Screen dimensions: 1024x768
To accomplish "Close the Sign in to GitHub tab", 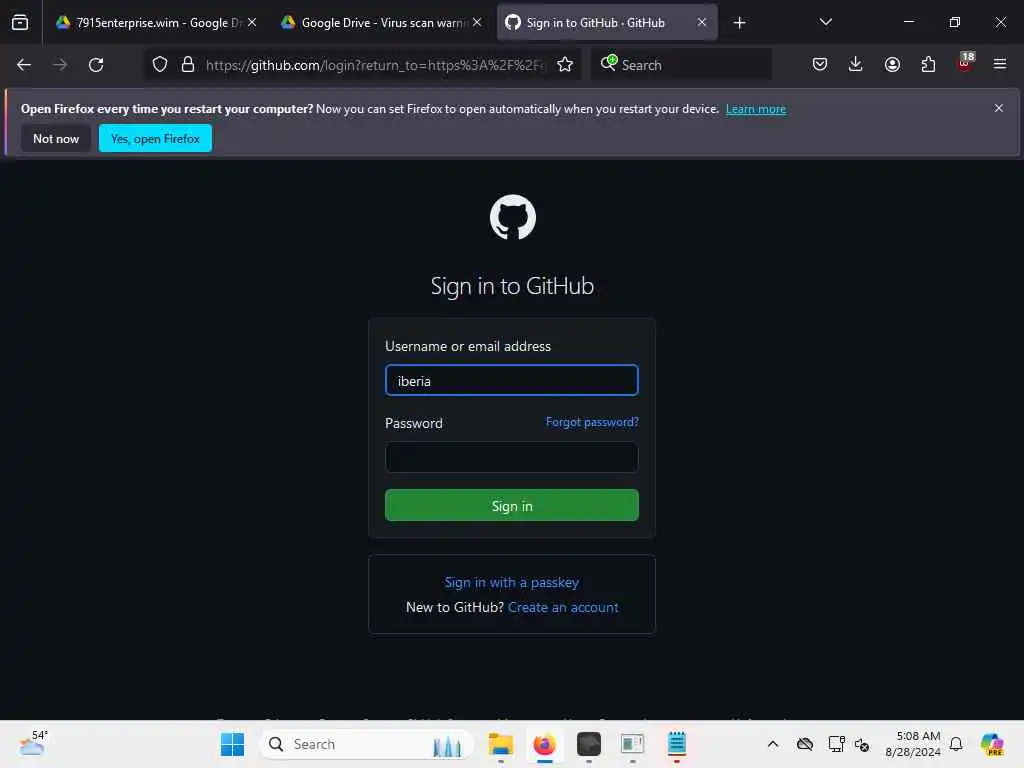I will [702, 22].
